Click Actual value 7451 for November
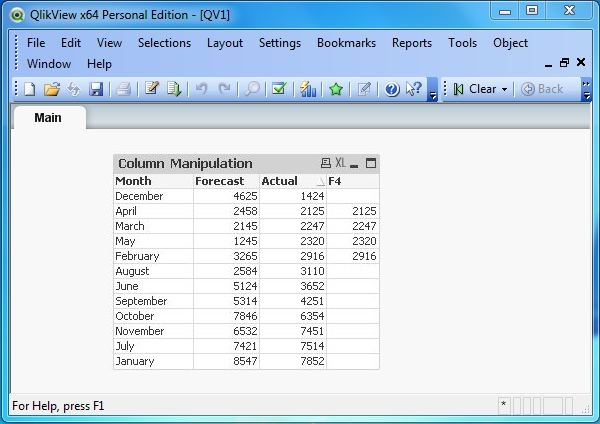The image size is (600, 424). (x=293, y=331)
